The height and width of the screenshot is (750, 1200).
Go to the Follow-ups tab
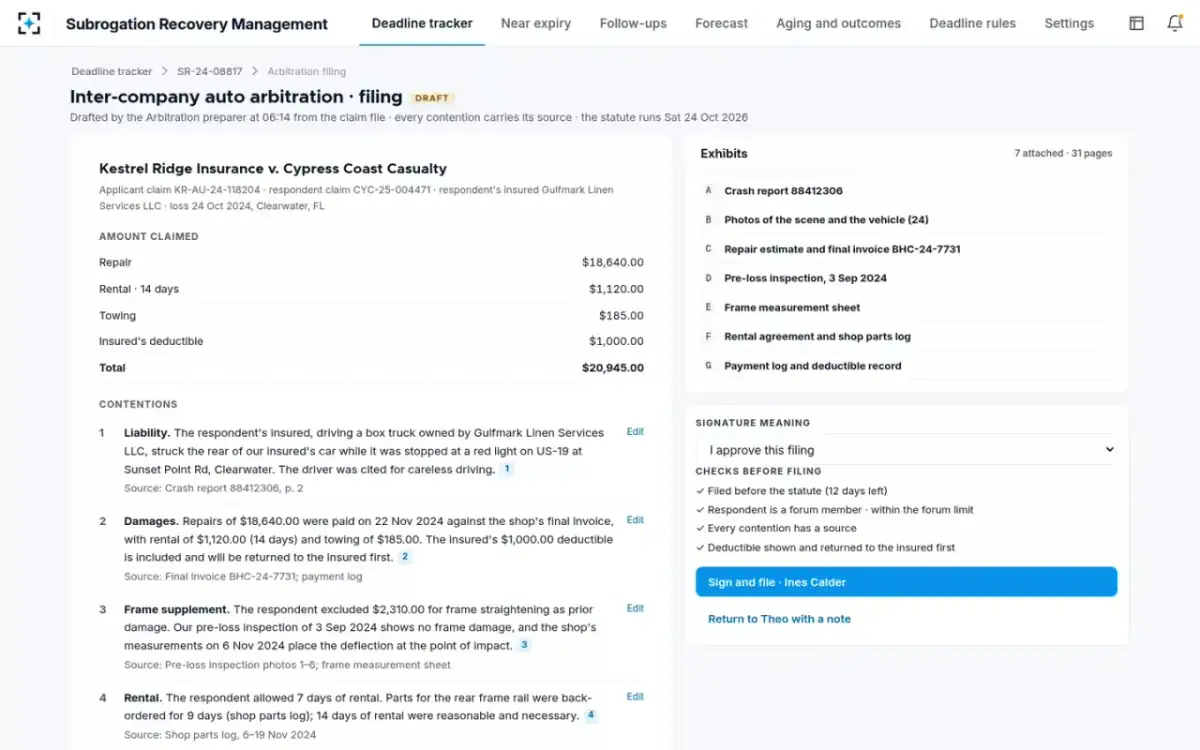coord(633,23)
